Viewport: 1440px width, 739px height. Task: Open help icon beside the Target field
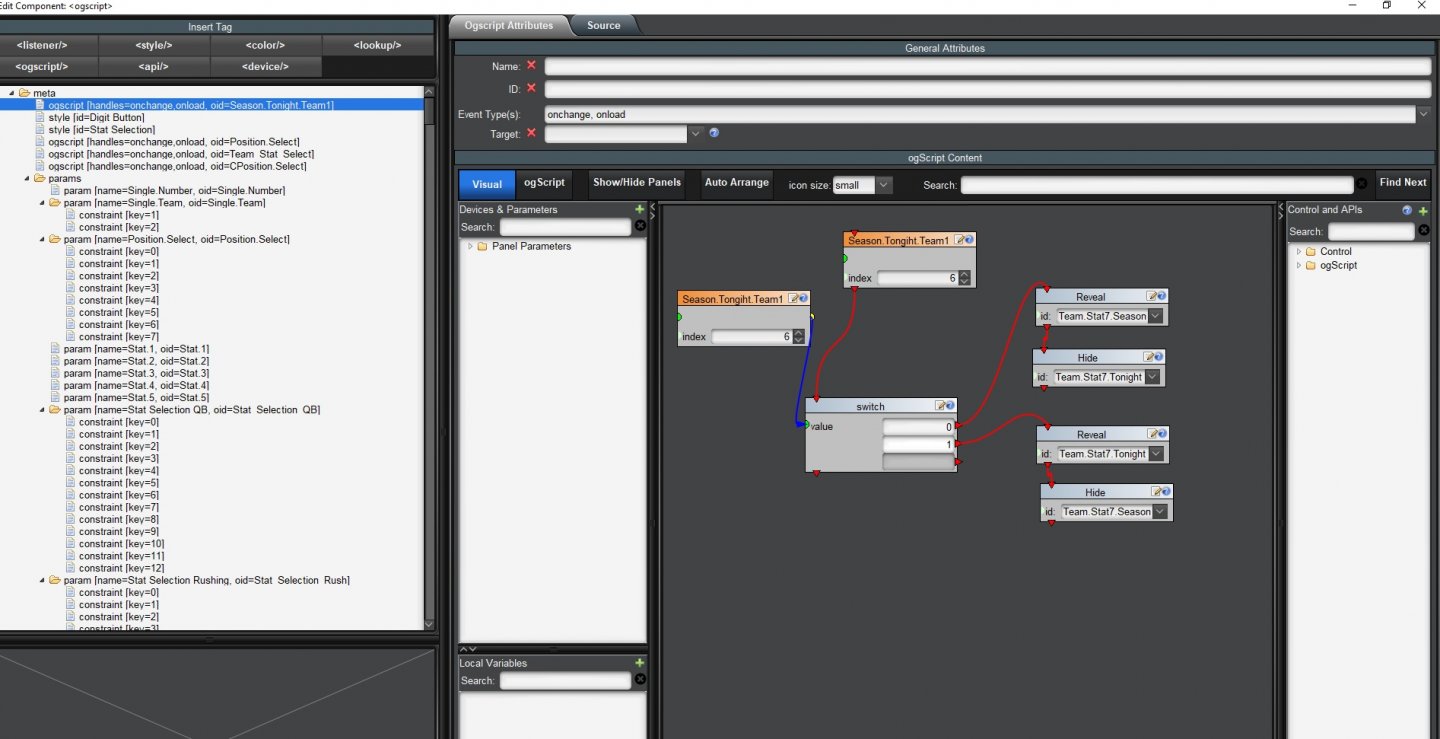tap(714, 133)
